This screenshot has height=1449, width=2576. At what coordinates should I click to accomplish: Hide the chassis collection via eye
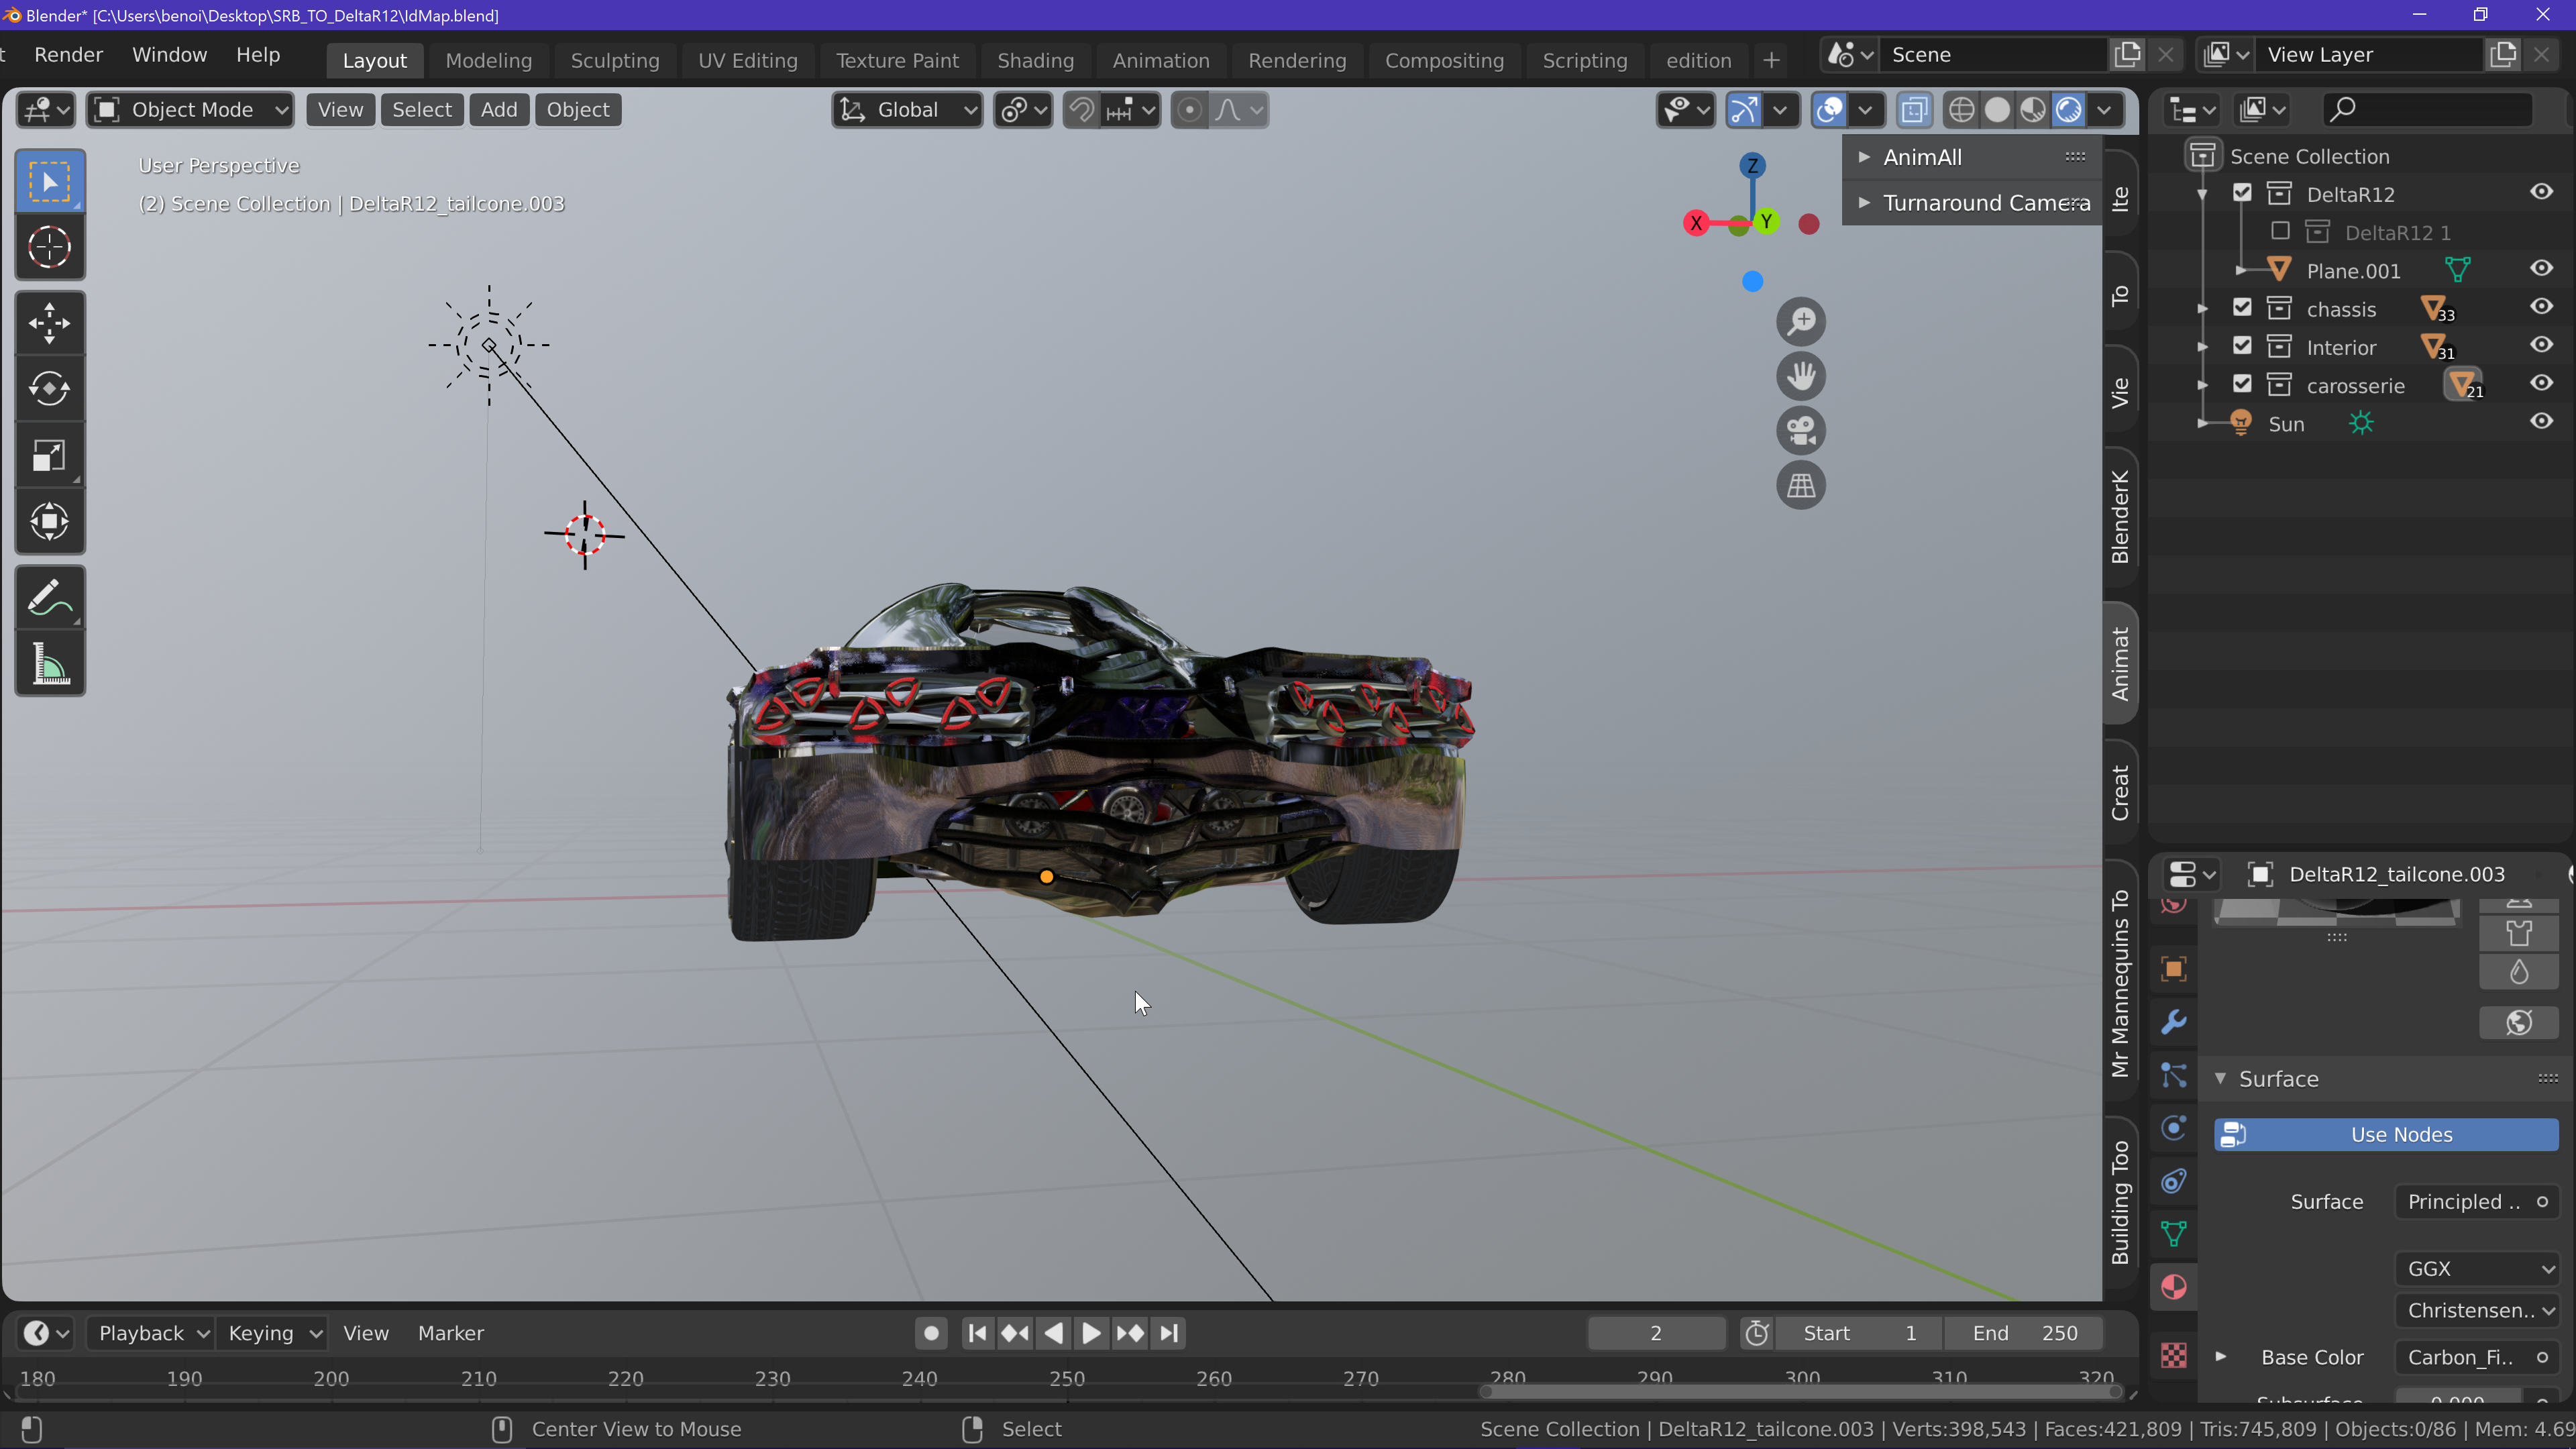click(x=2541, y=307)
